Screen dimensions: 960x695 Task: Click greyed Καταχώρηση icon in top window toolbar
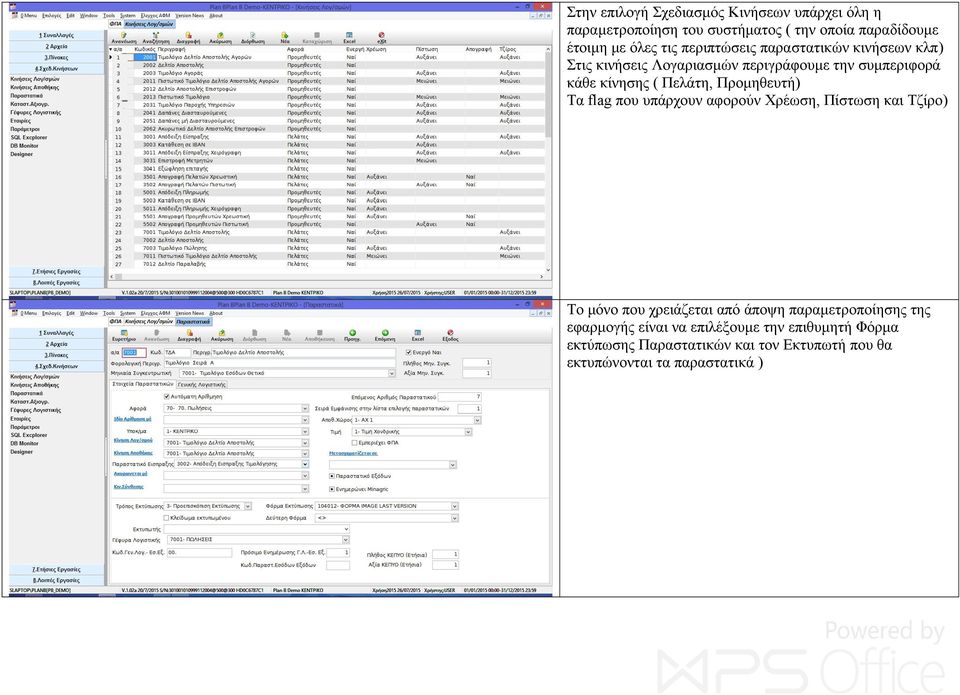pos(317,36)
